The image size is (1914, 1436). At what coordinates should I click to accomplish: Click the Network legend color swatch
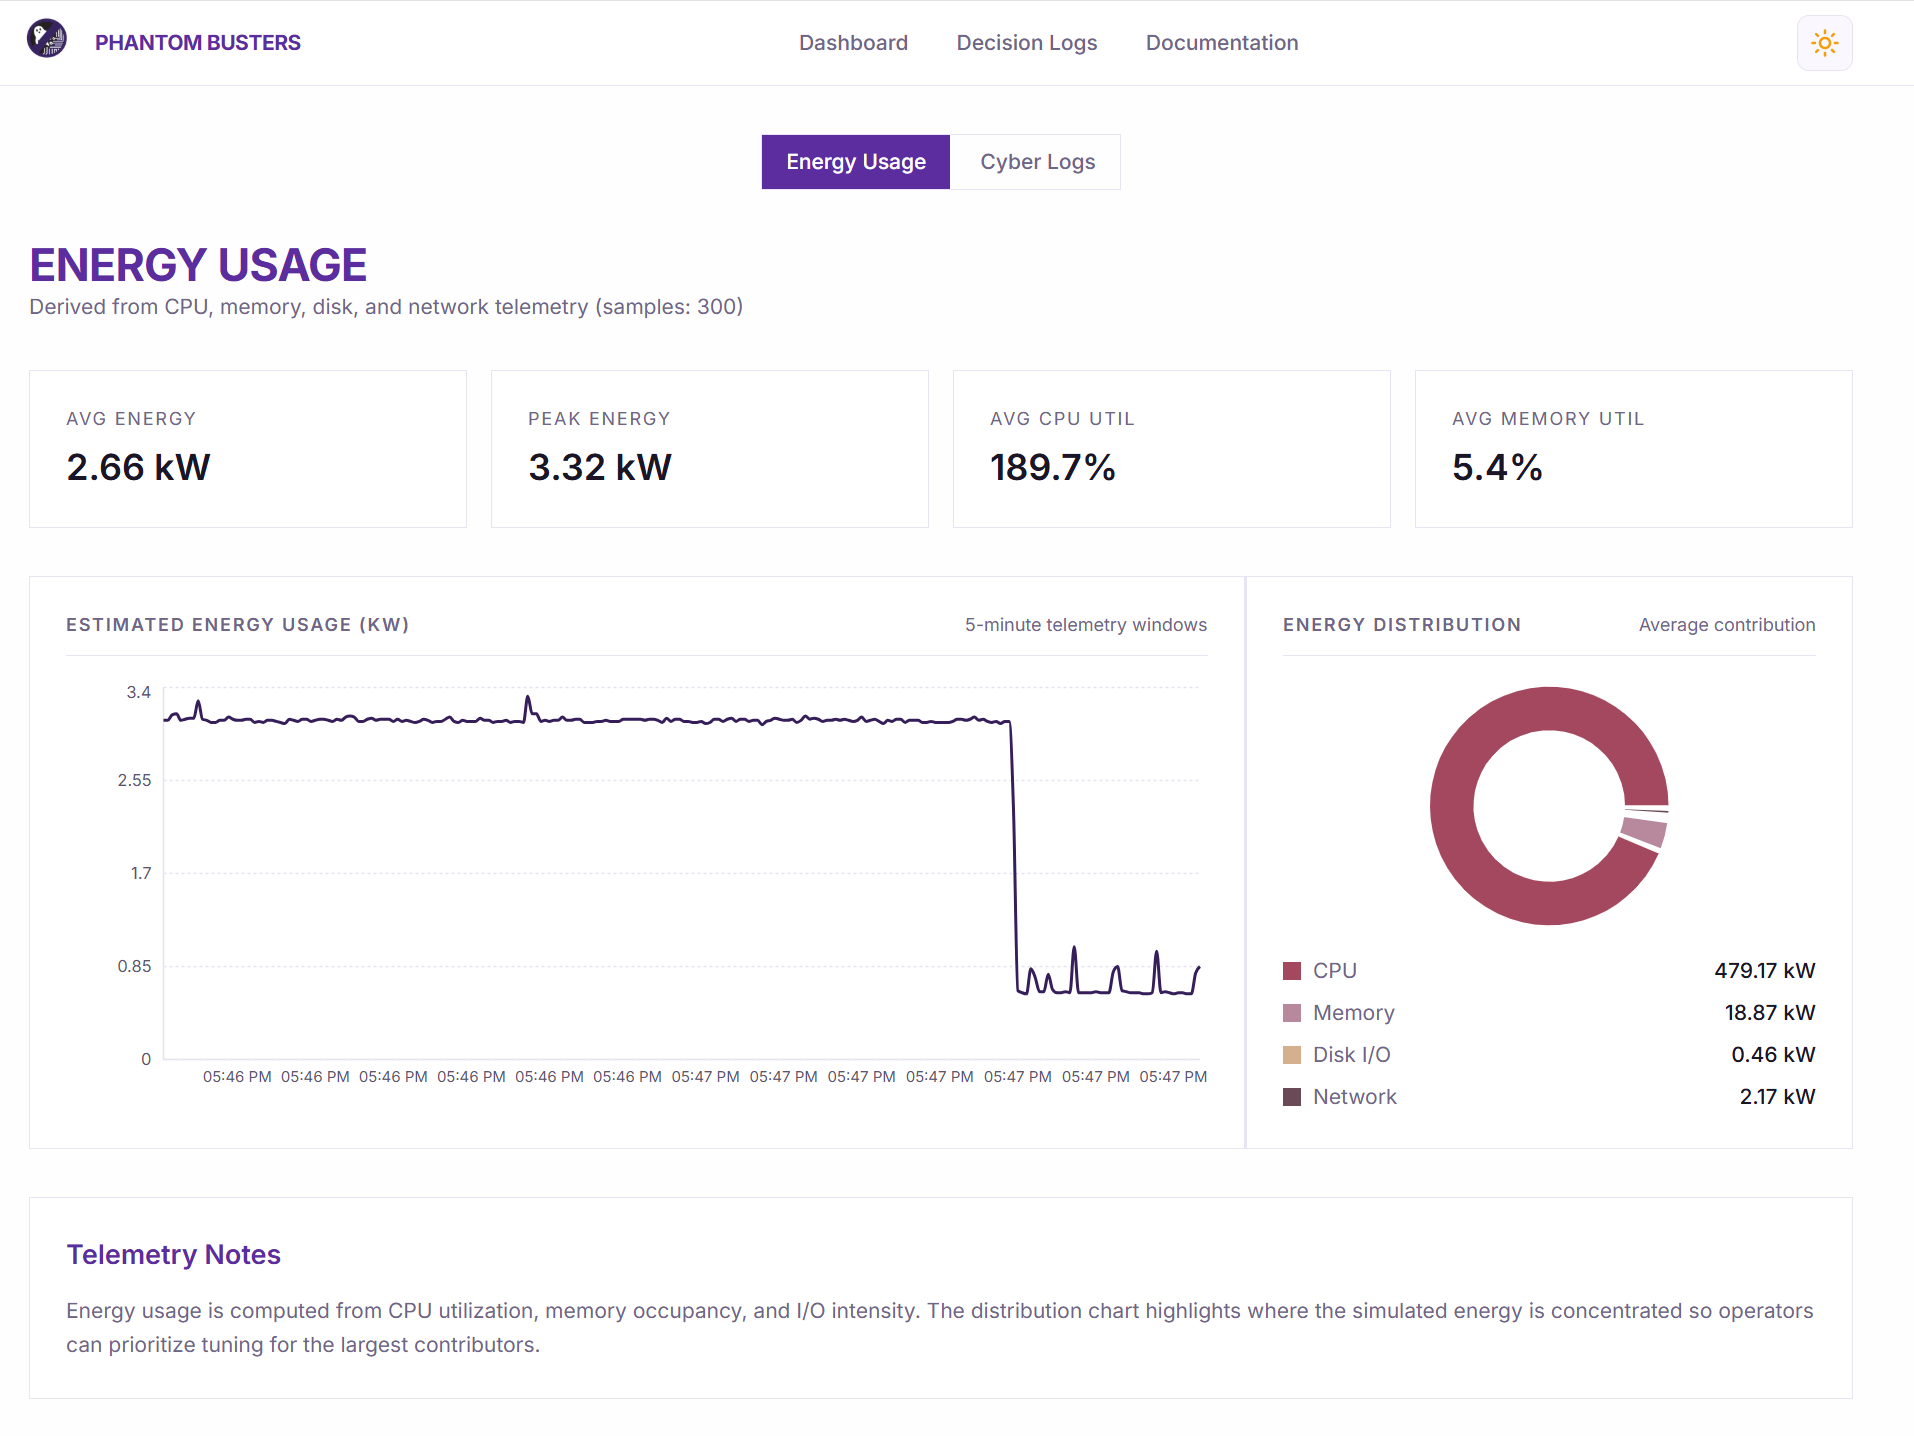pyautogui.click(x=1292, y=1097)
